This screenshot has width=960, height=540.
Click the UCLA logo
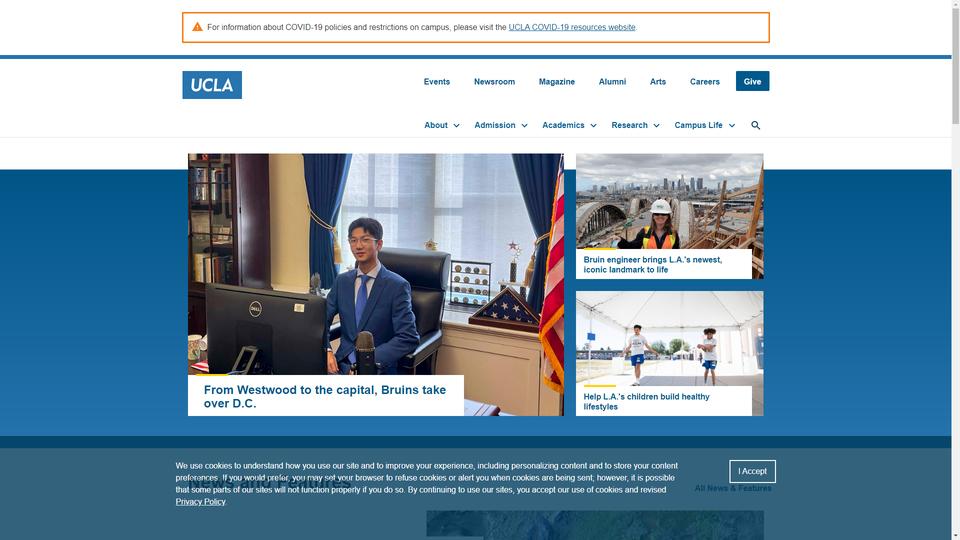point(212,85)
